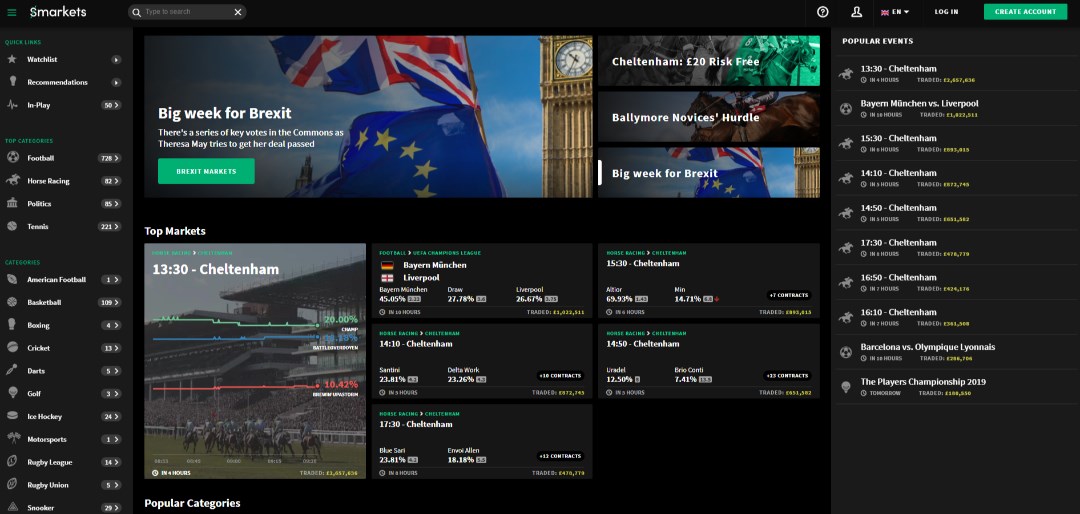1080x514 pixels.
Task: Click +10 CONTRACTS in 14:10 Cheltenham
Action: coord(560,376)
